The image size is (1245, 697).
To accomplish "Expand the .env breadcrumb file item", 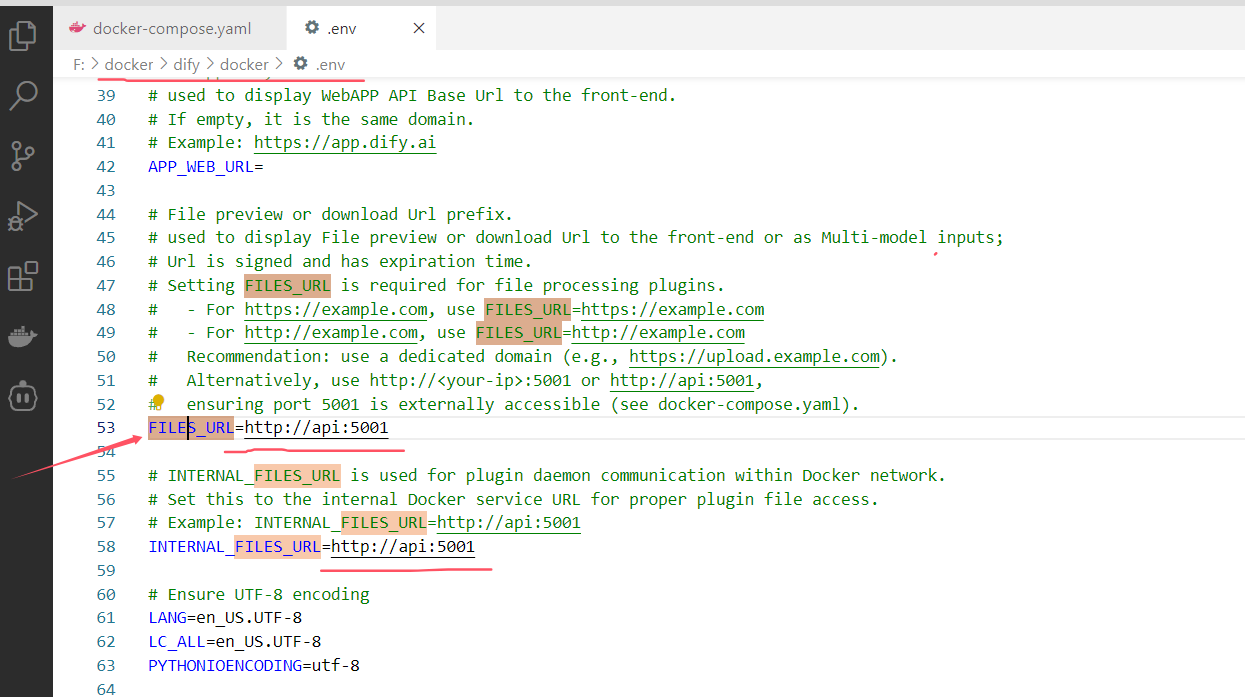I will [x=329, y=65].
